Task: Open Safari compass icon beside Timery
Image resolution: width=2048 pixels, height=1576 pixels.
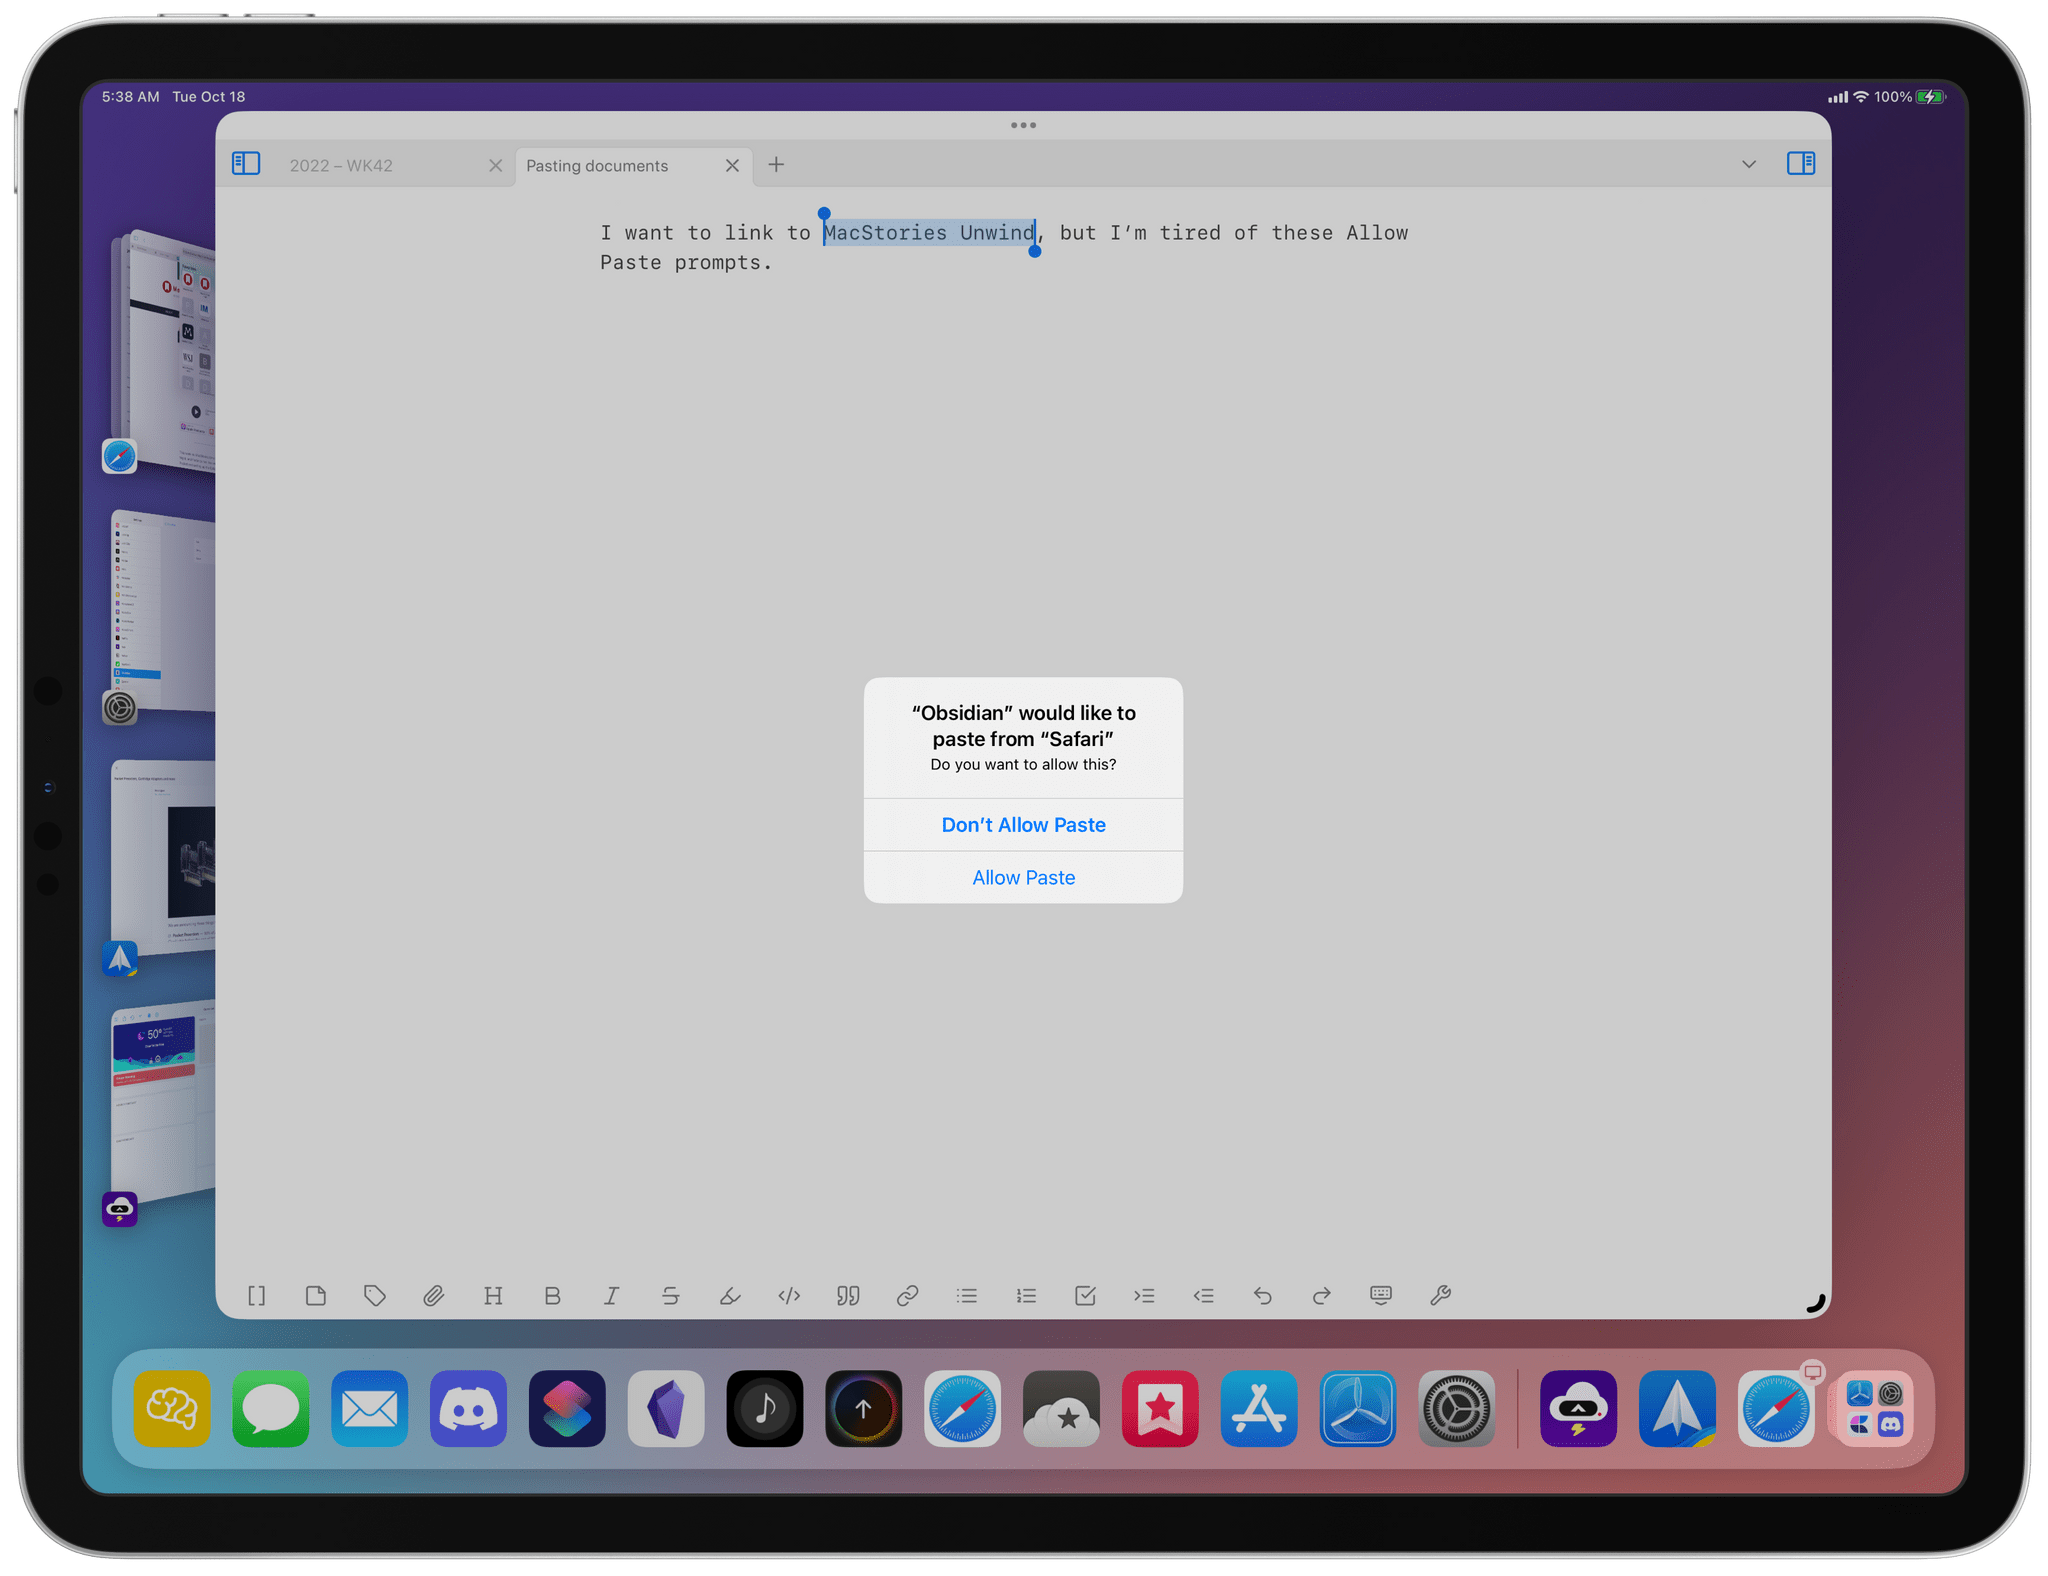Action: (x=962, y=1409)
